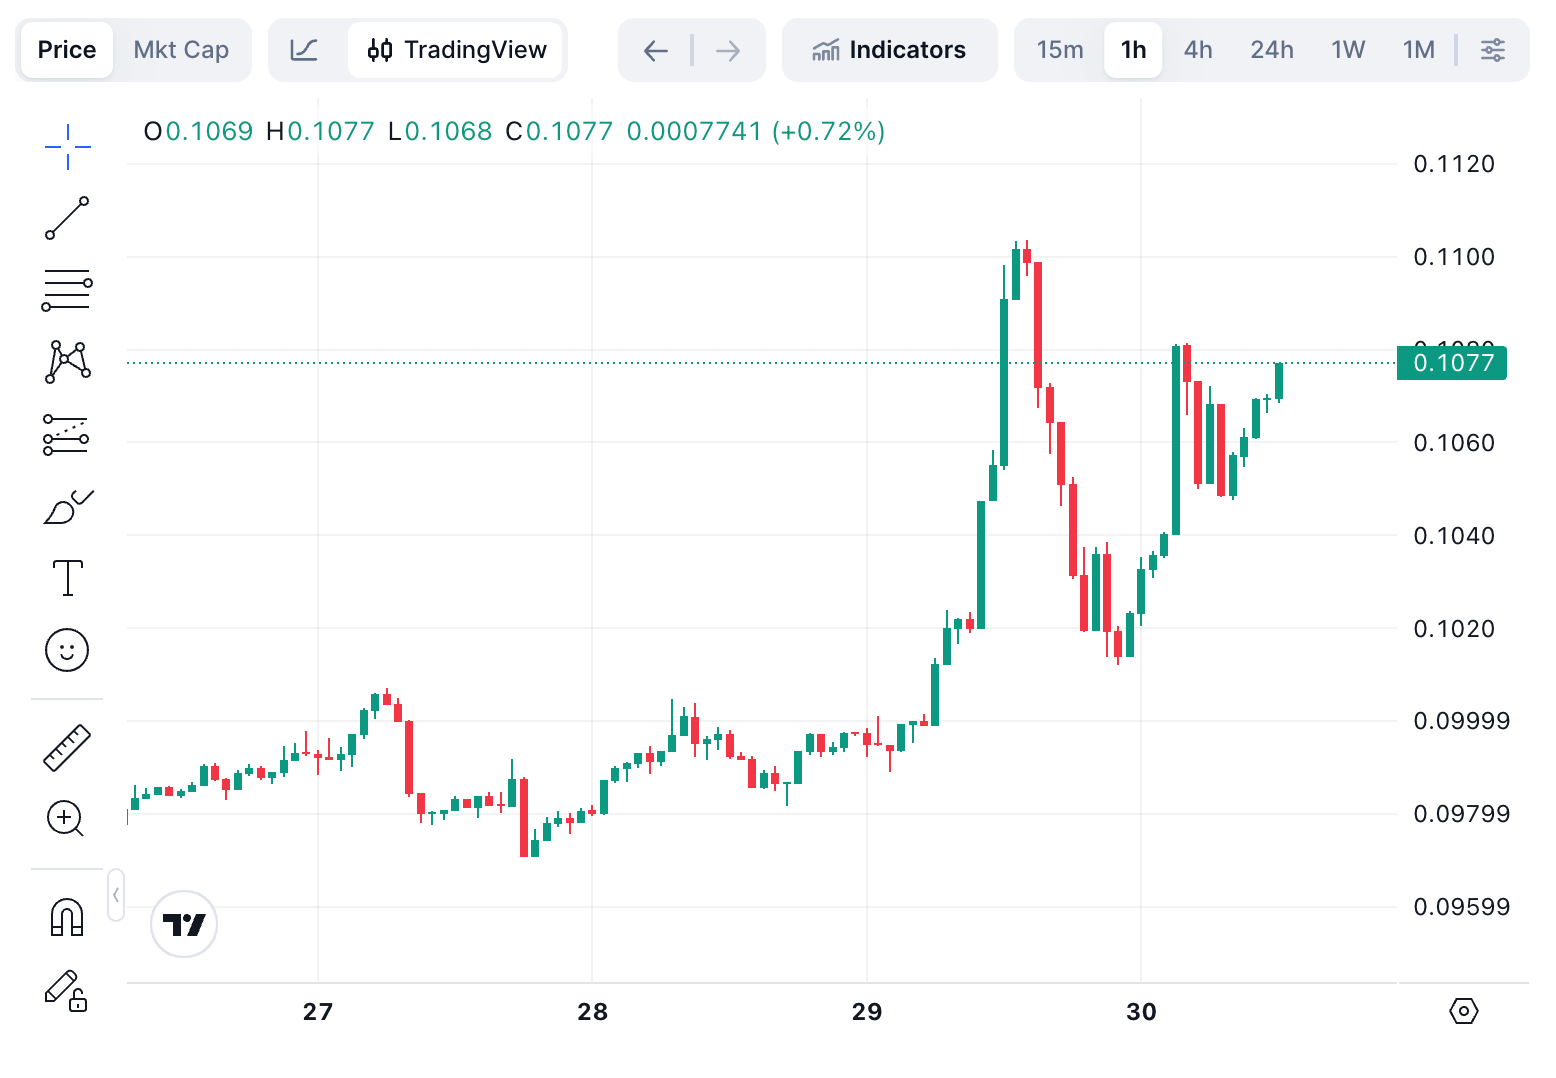
Task: Open chart settings via bottom gear icon
Action: pos(1464,1012)
